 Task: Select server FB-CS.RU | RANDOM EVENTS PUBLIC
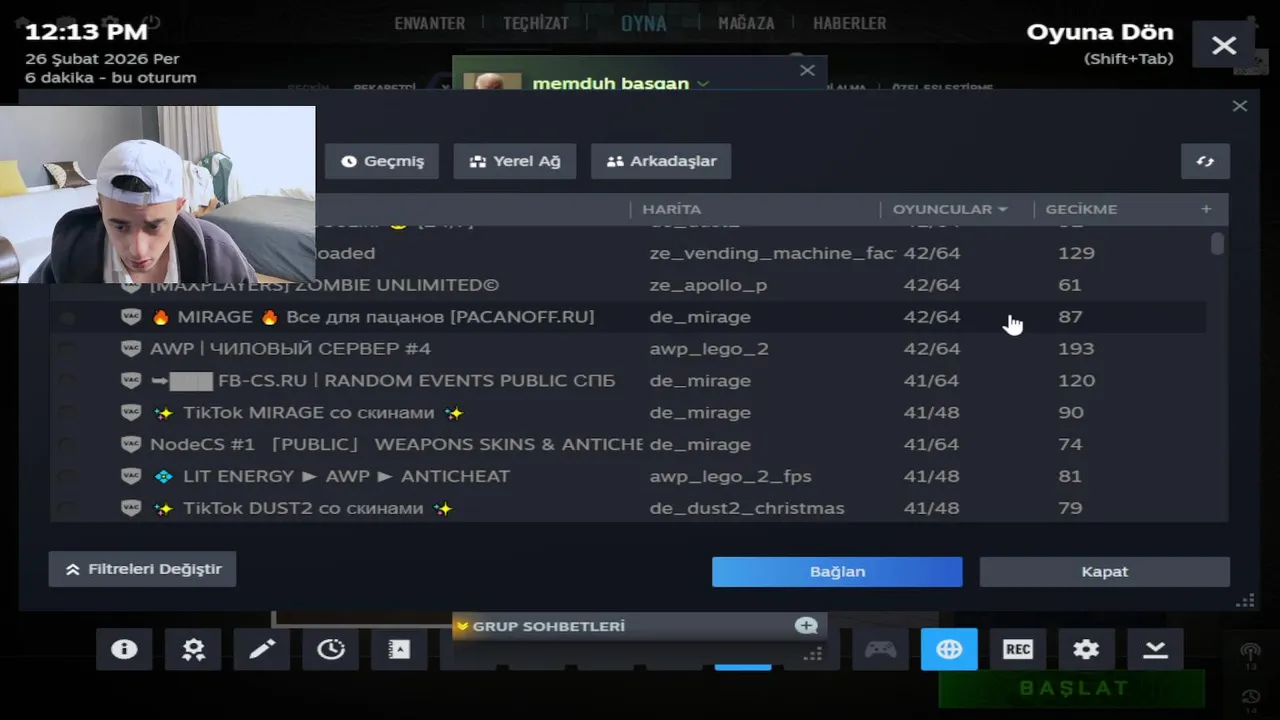tap(628, 381)
